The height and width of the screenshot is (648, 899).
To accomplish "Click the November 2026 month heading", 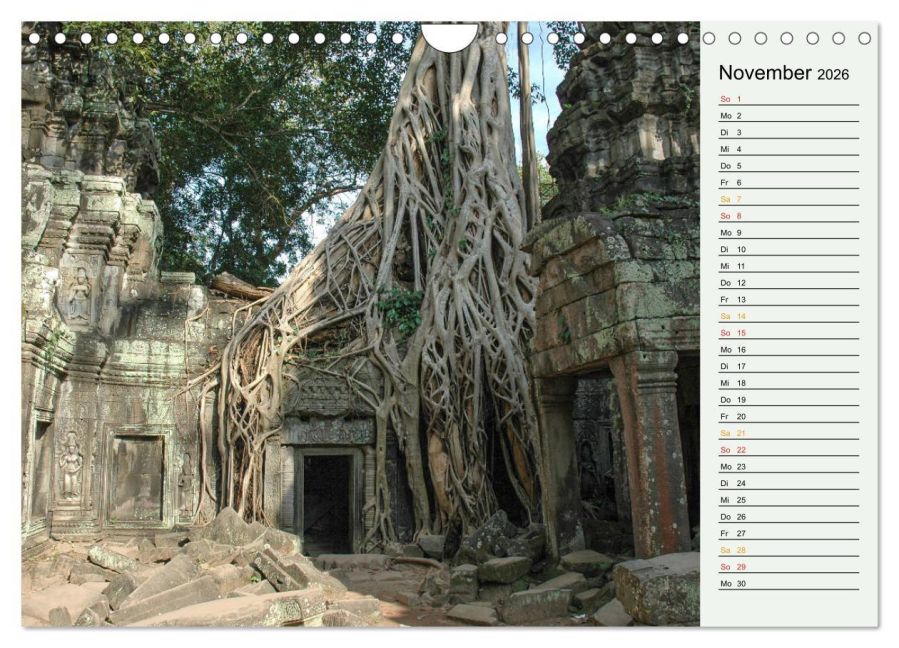I will (783, 73).
